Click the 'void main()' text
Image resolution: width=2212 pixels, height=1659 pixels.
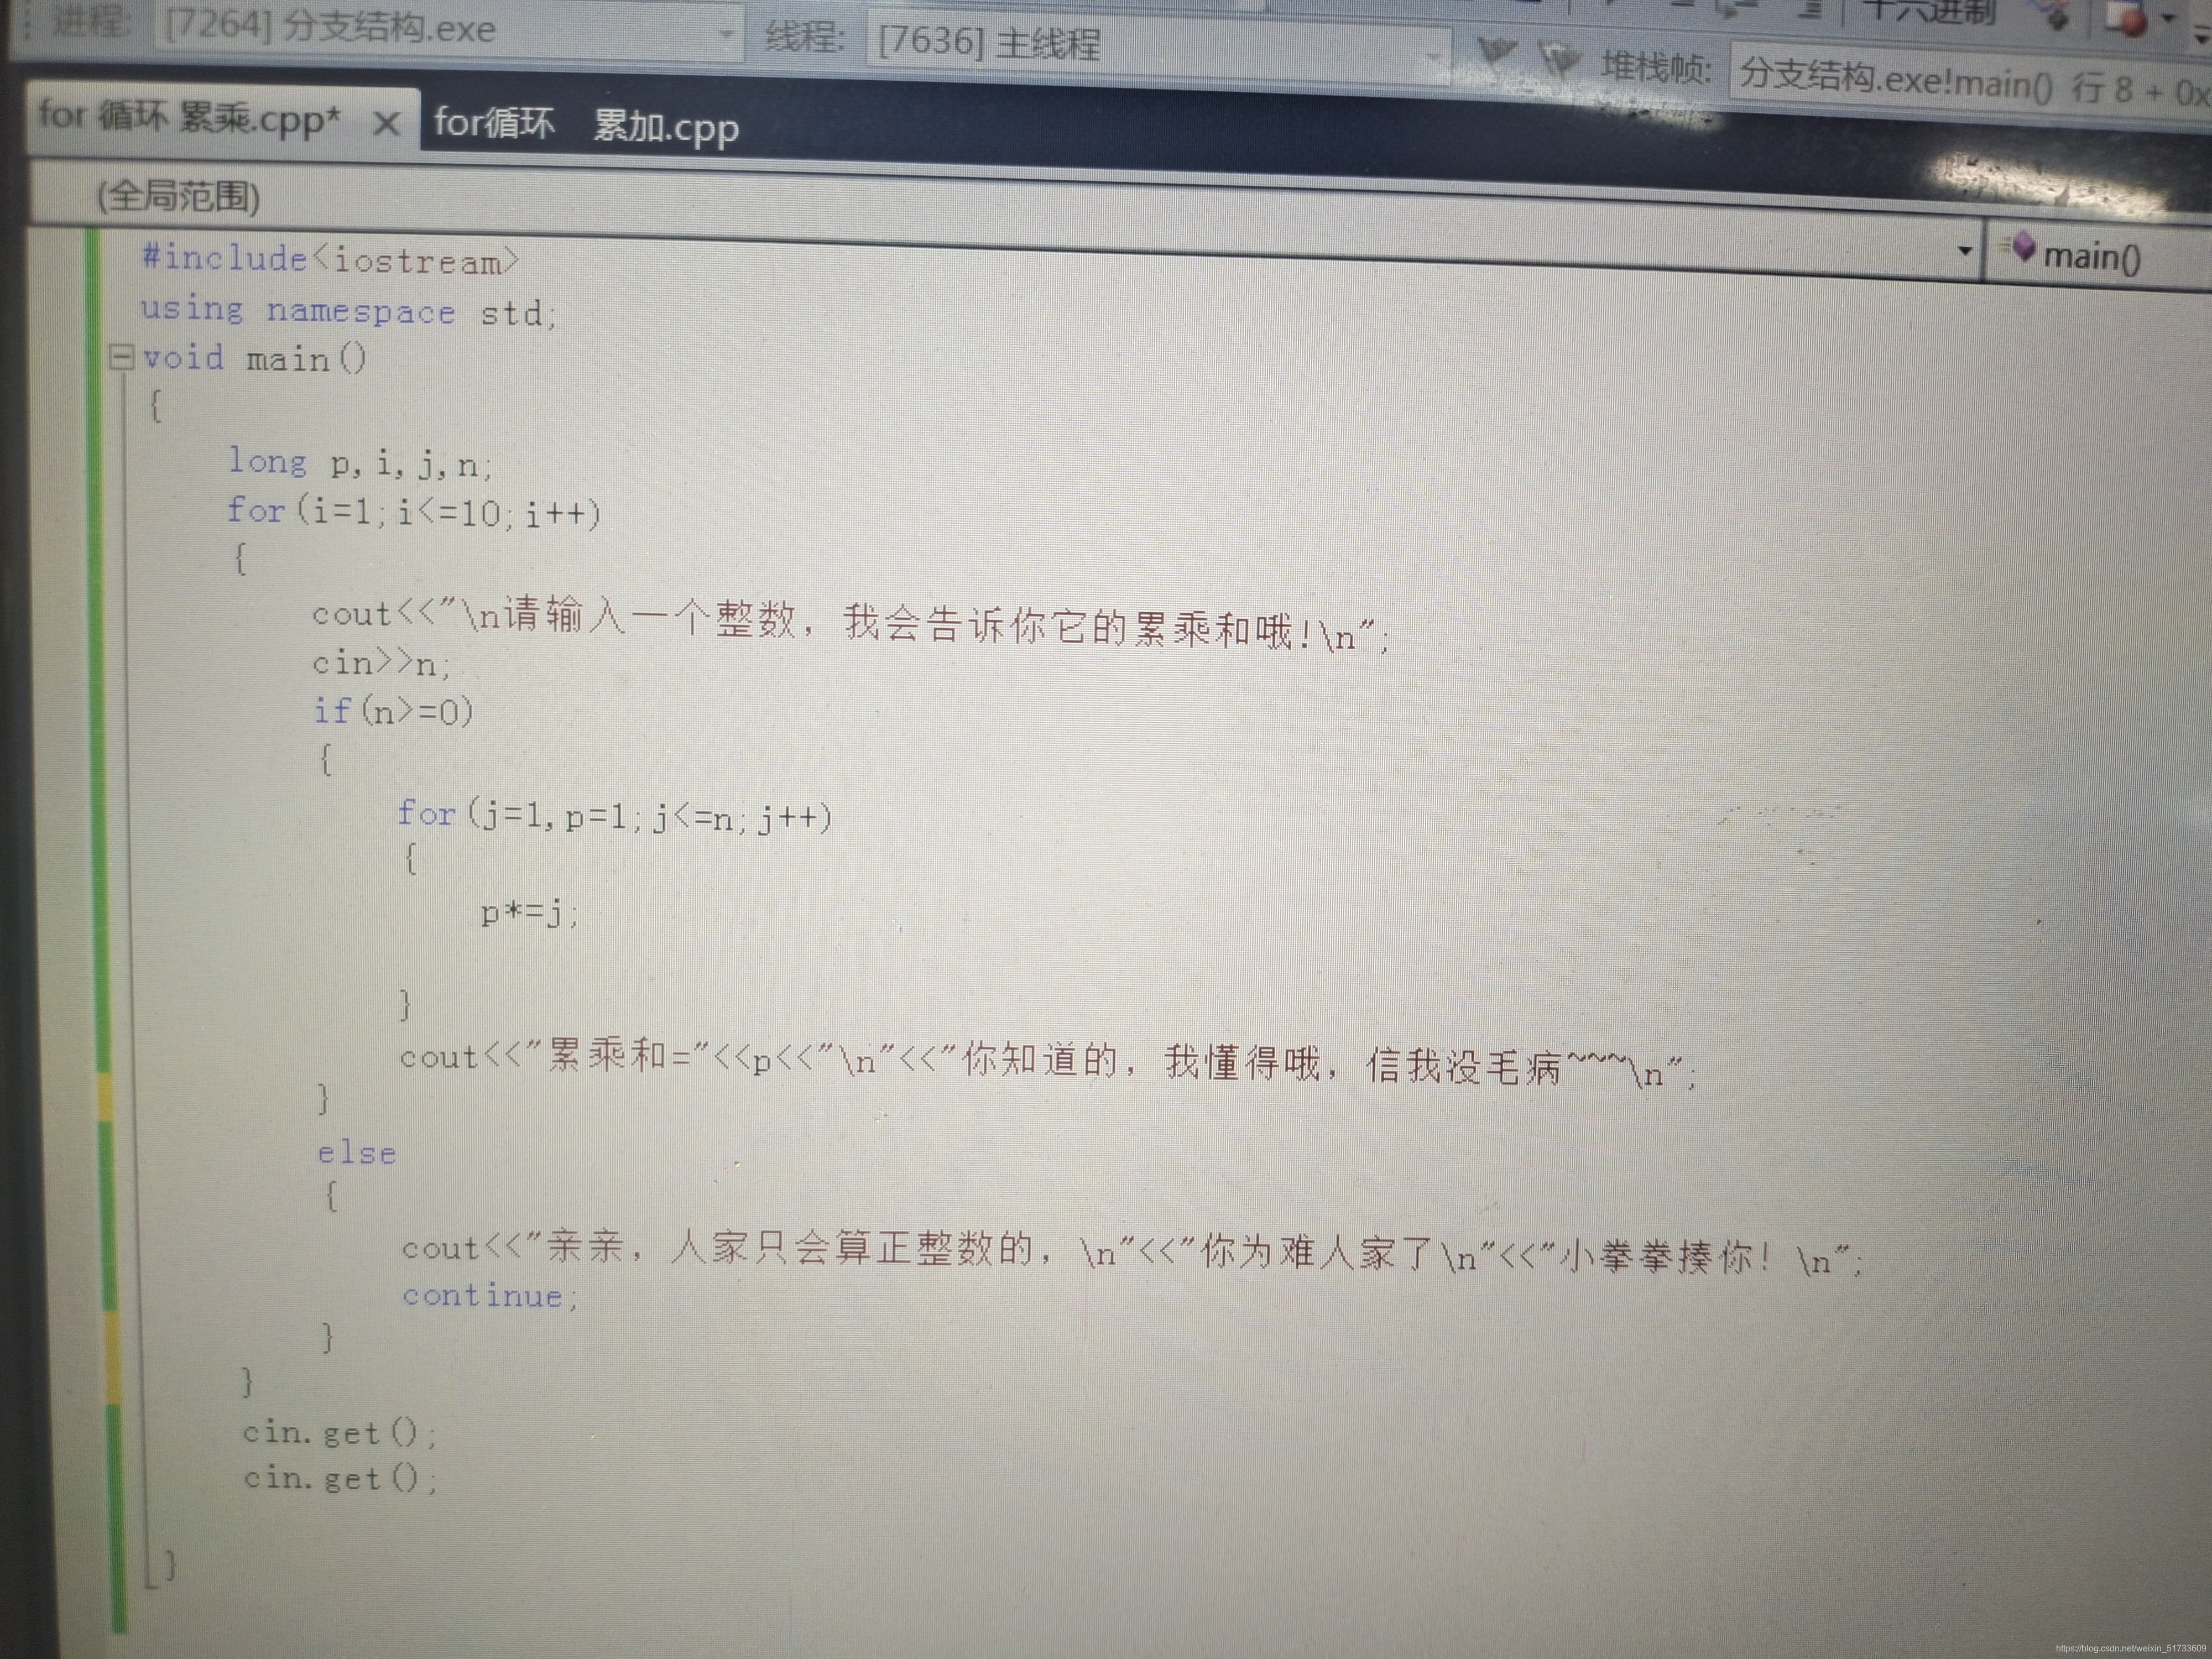[x=255, y=357]
